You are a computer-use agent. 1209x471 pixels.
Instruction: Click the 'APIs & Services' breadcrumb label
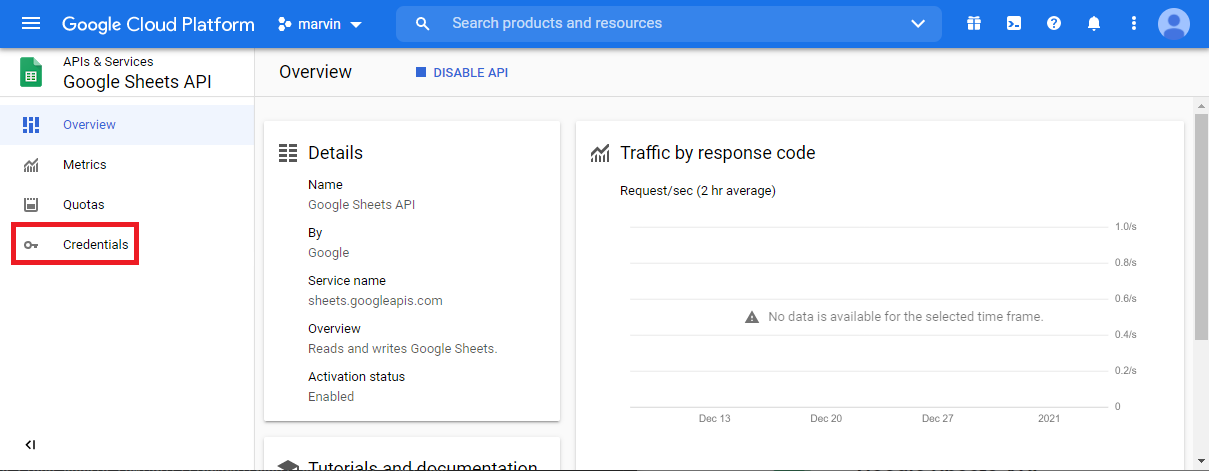108,62
